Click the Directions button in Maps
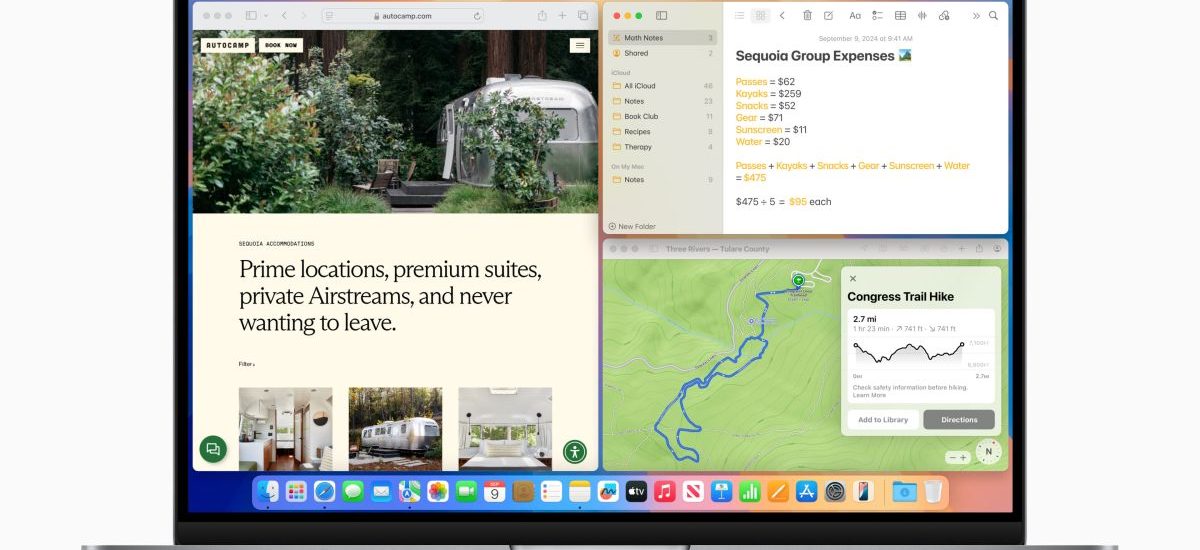 point(958,420)
